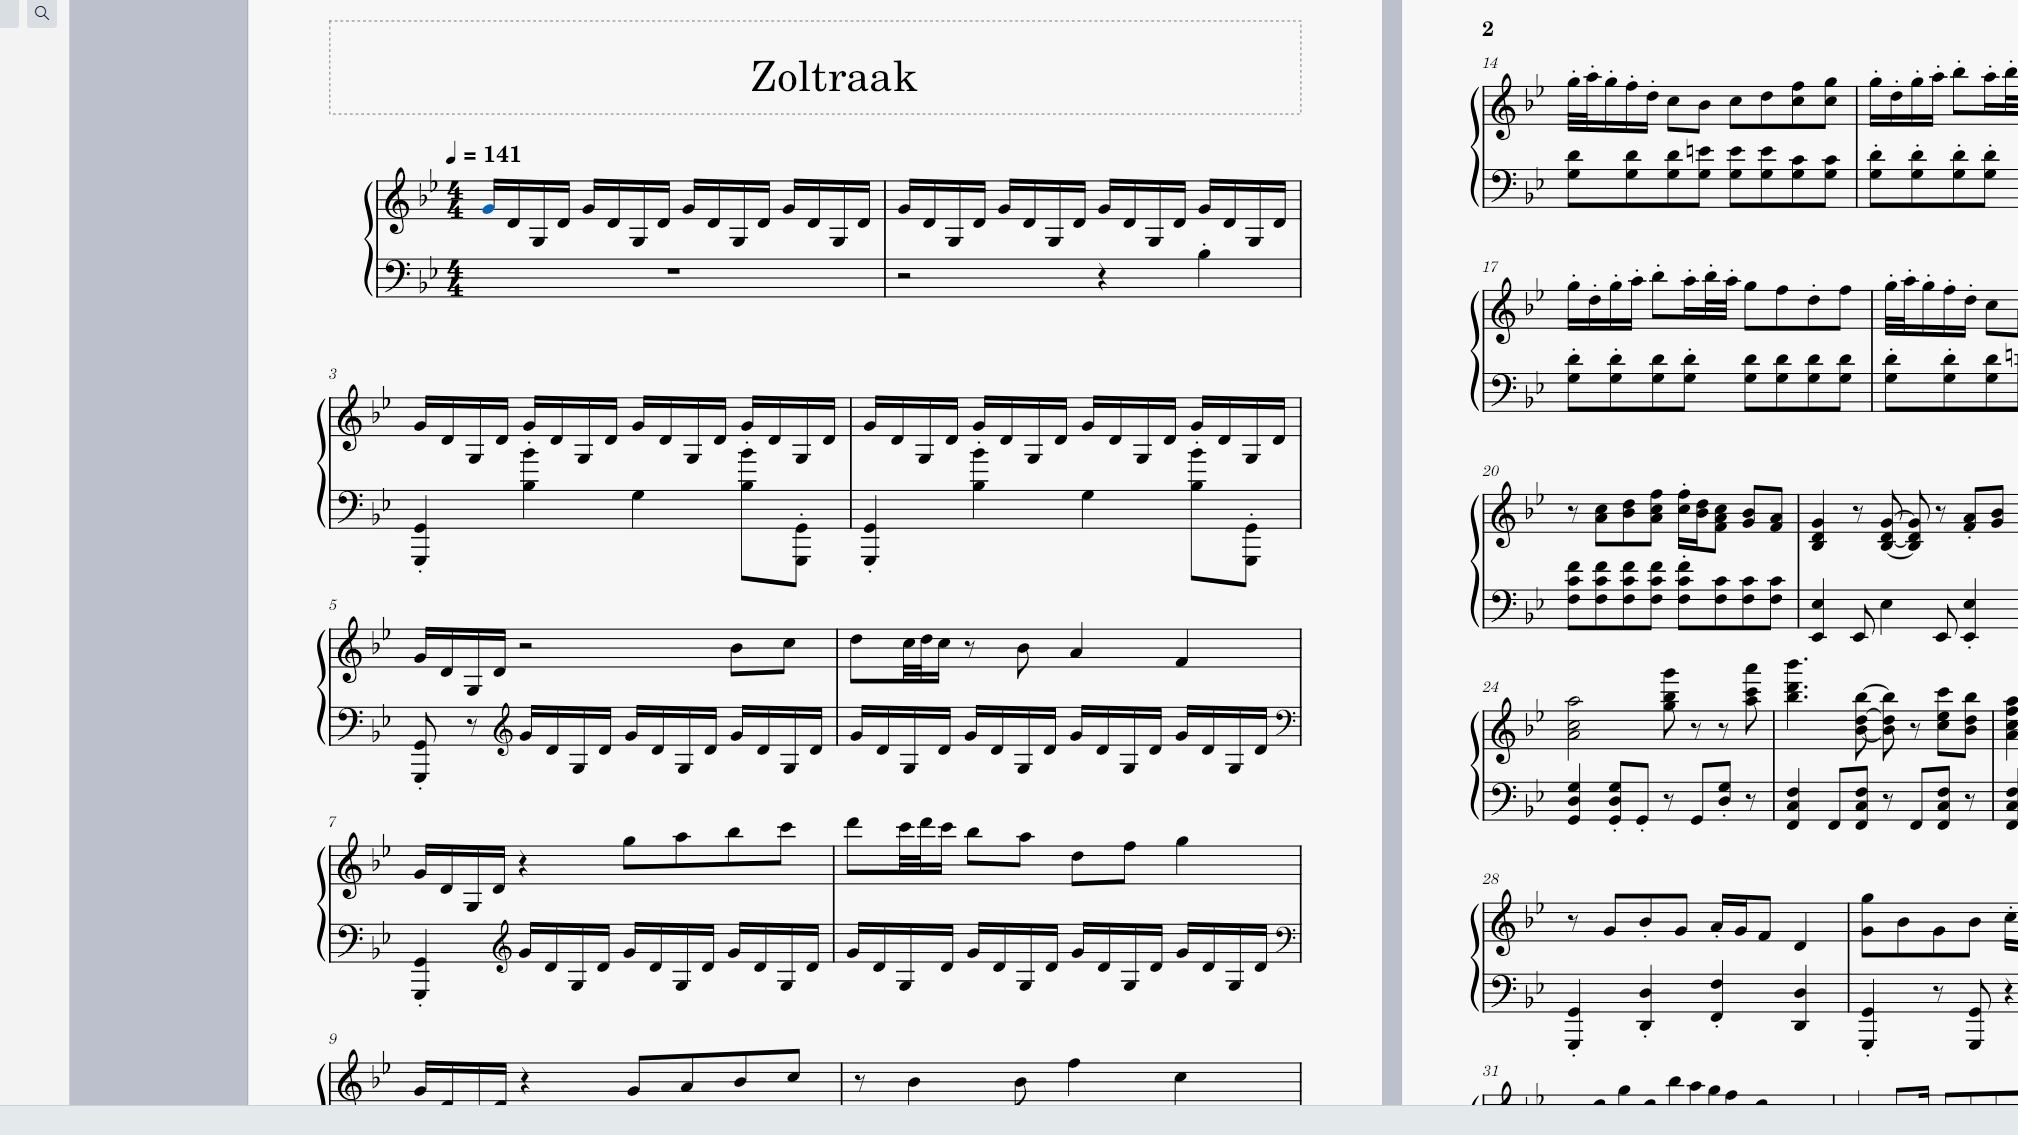Click measure number 3 label
The width and height of the screenshot is (2018, 1135).
(x=333, y=374)
